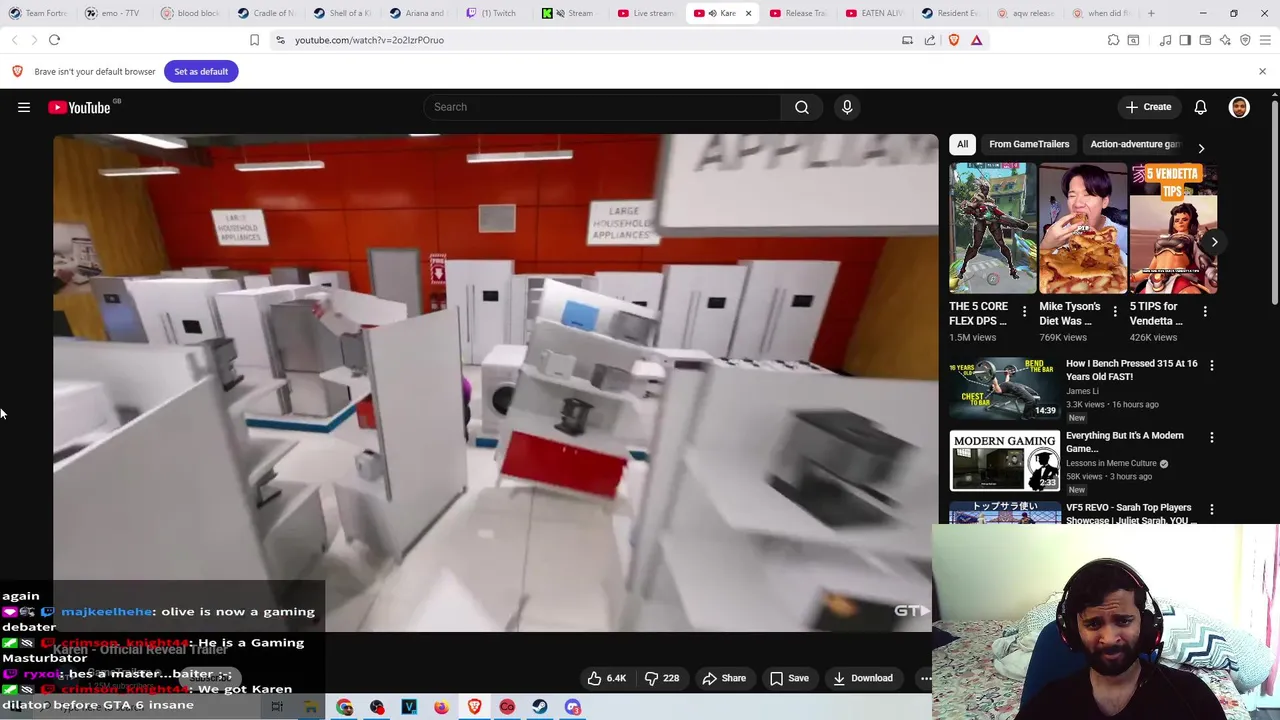Open VF5 REVO Sarah Top Players video

pos(1131,513)
